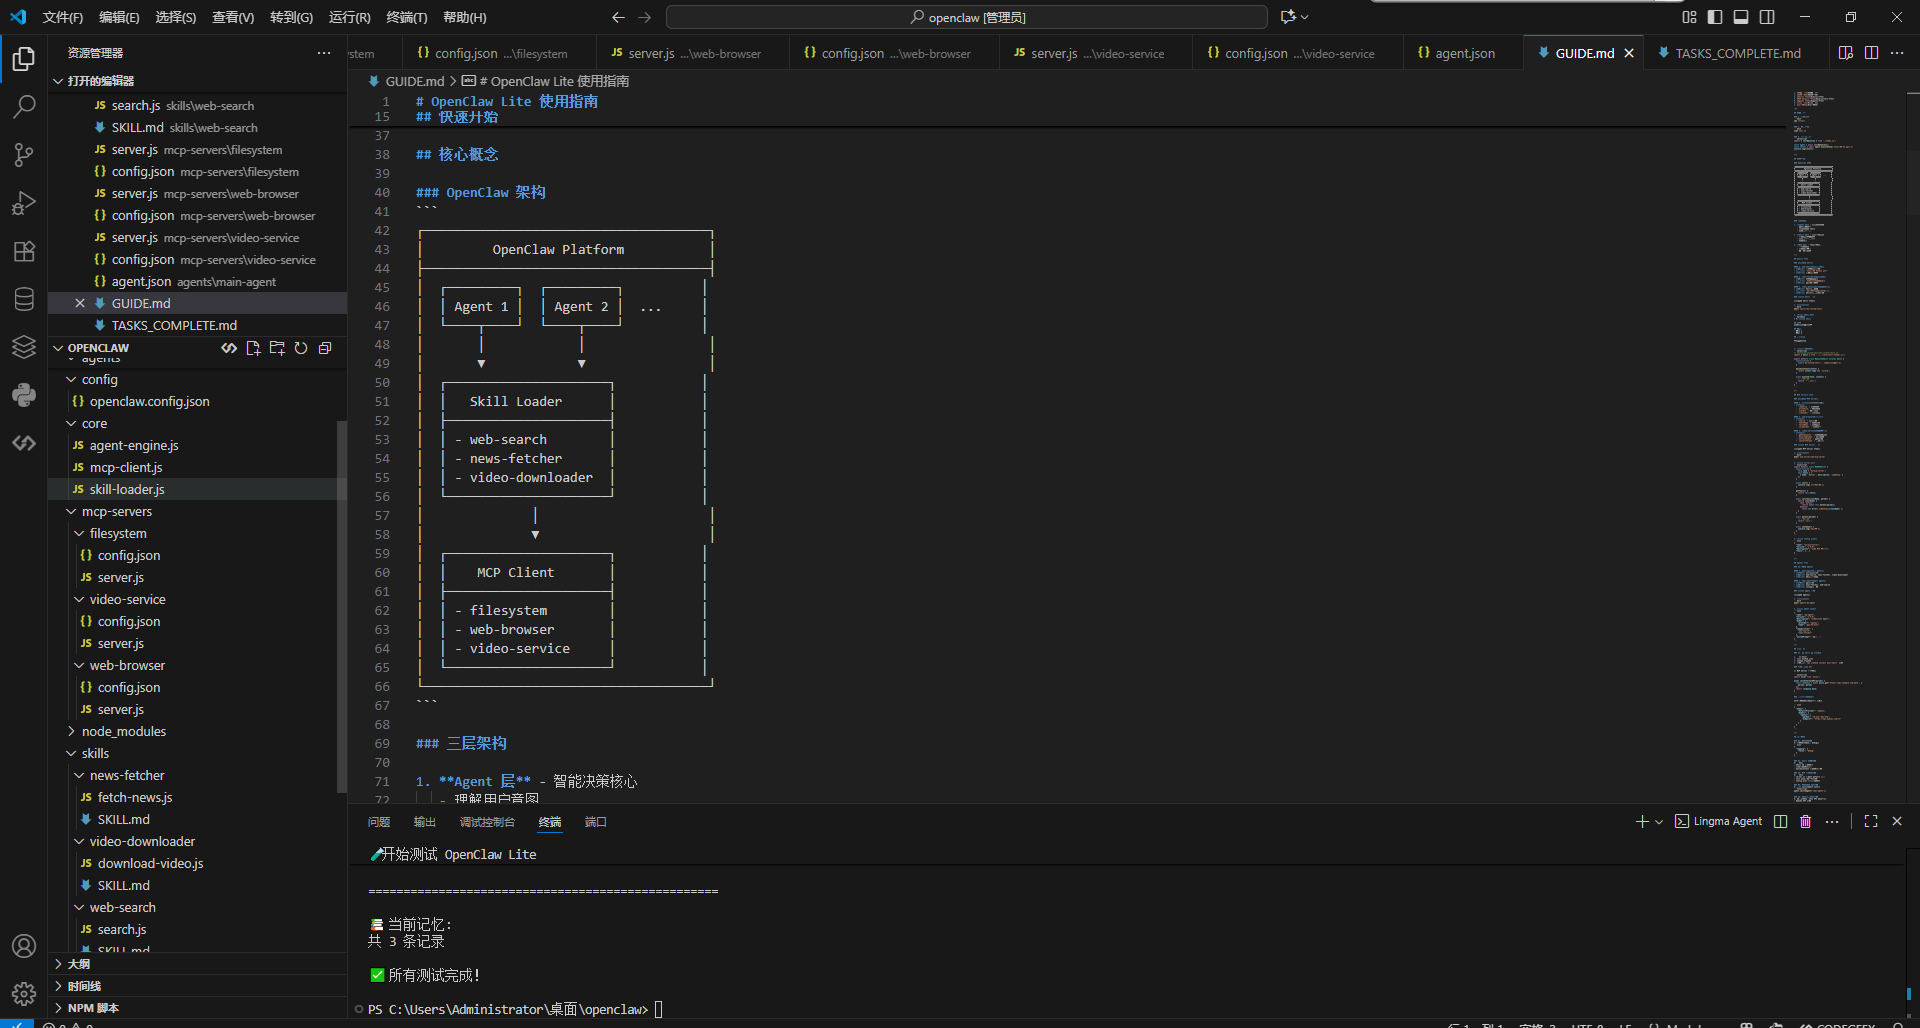This screenshot has height=1028, width=1920.
Task: Open Run and Debug view
Action: pyautogui.click(x=24, y=203)
